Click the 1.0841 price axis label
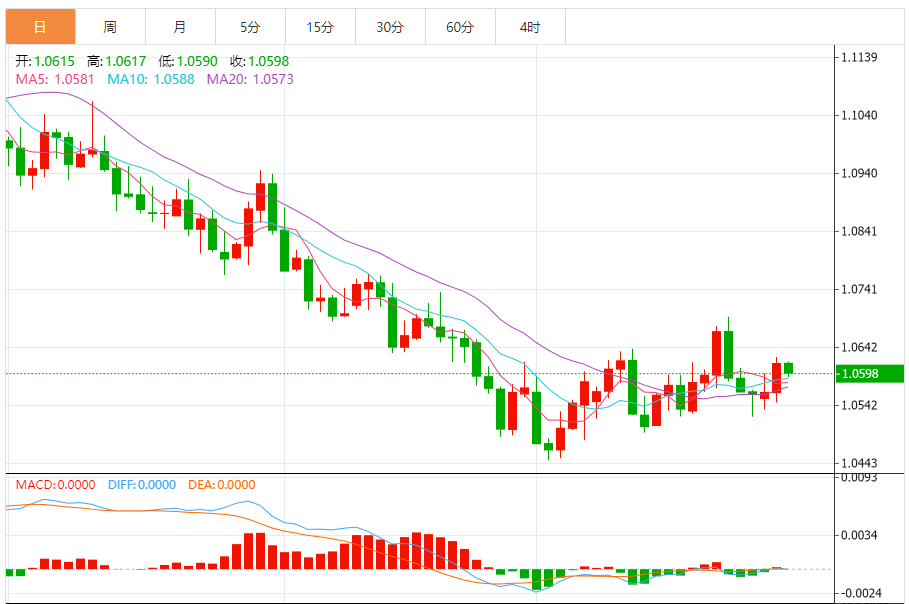The width and height of the screenshot is (909, 604). (859, 231)
